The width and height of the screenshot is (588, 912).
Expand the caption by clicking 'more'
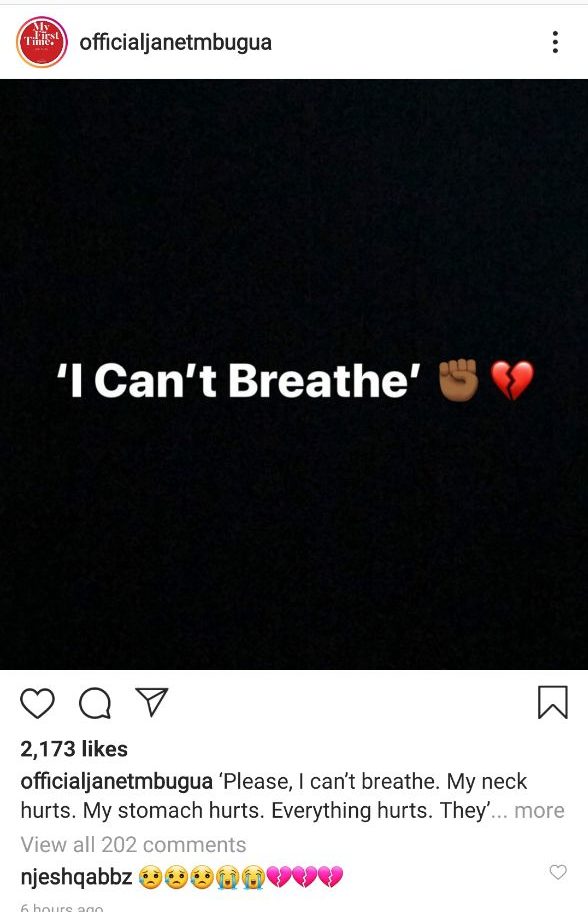pyautogui.click(x=539, y=810)
